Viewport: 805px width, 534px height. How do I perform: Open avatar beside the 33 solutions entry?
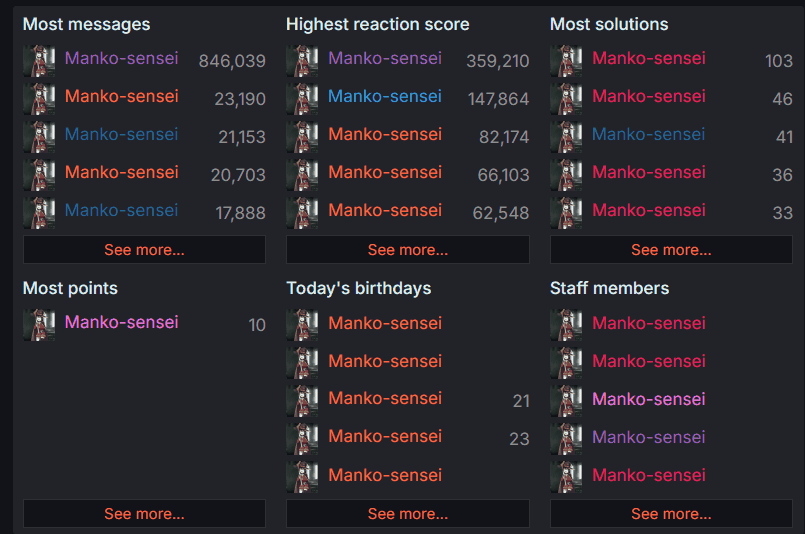(566, 213)
